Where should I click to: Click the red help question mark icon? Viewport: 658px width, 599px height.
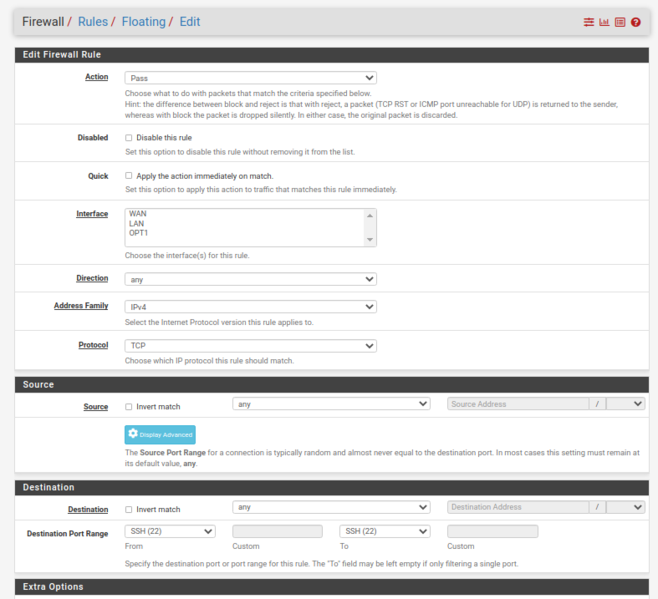(x=636, y=22)
